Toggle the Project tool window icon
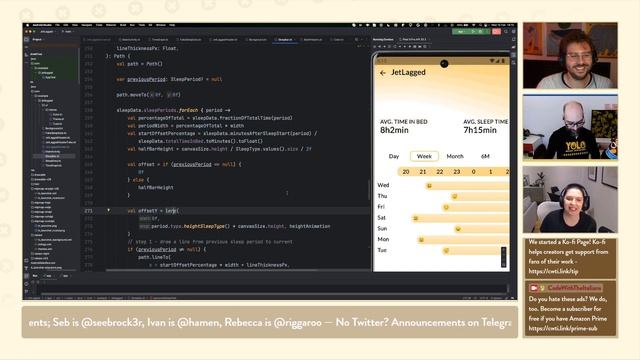 (x=27, y=40)
